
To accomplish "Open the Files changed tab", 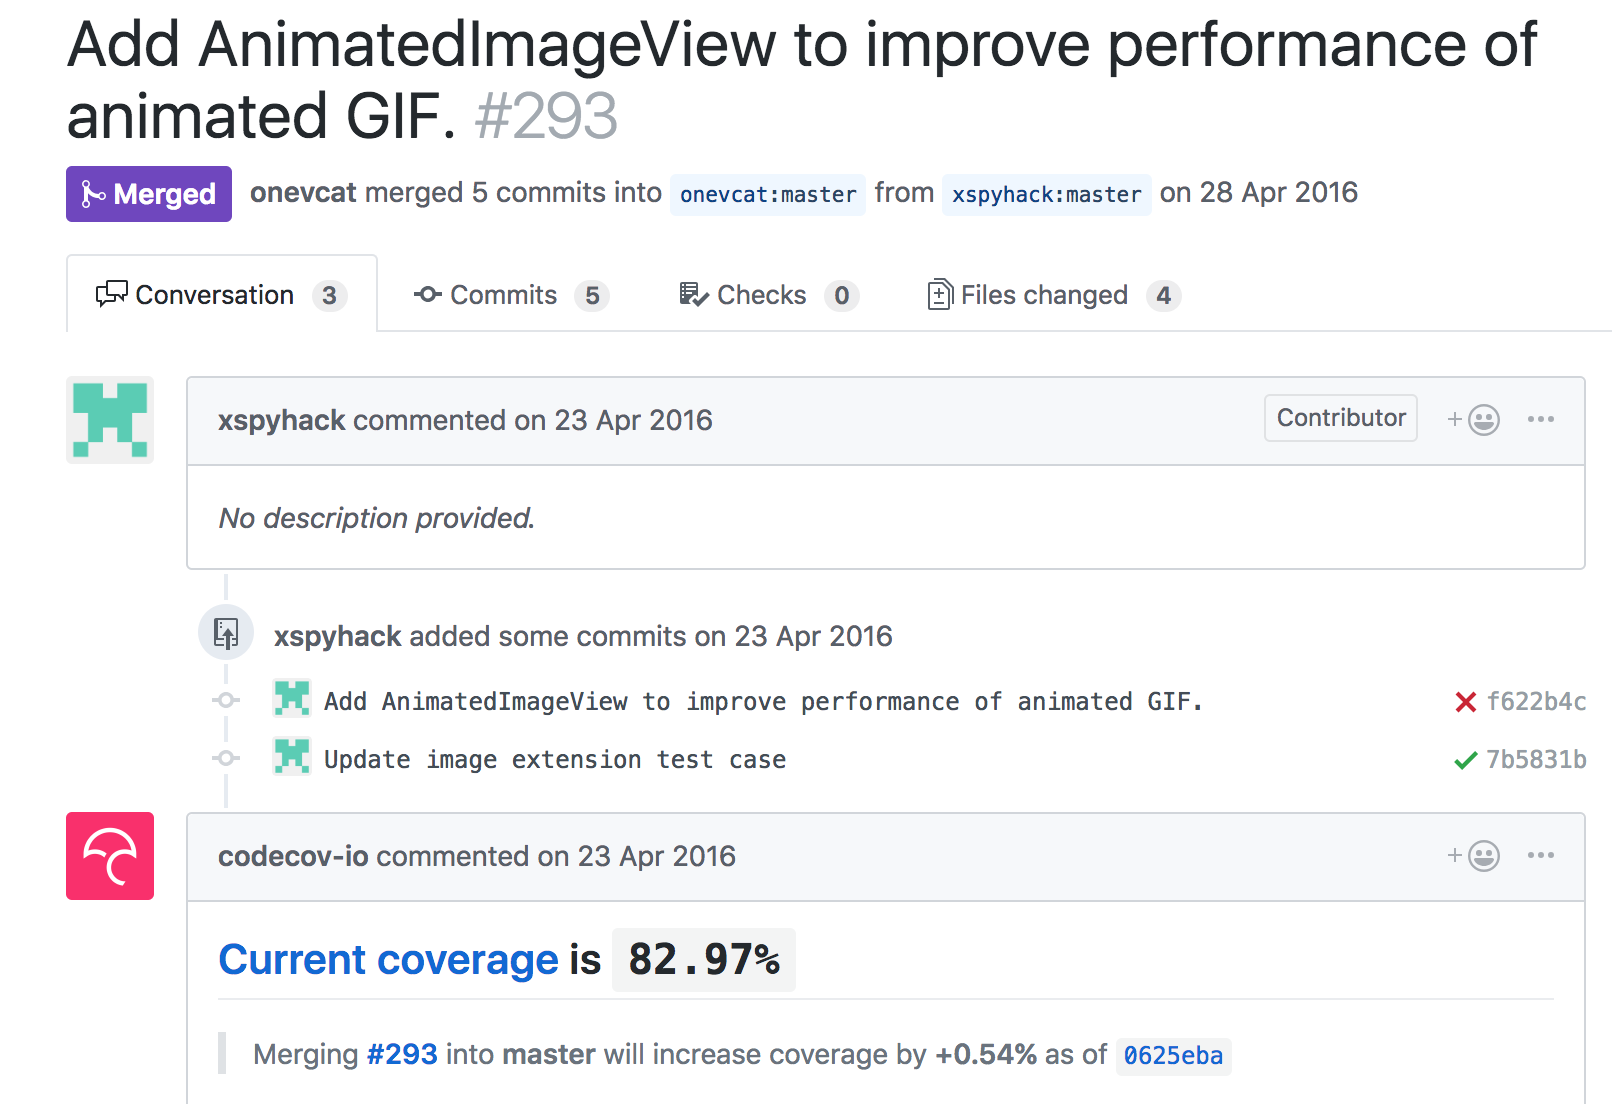I will (1054, 295).
